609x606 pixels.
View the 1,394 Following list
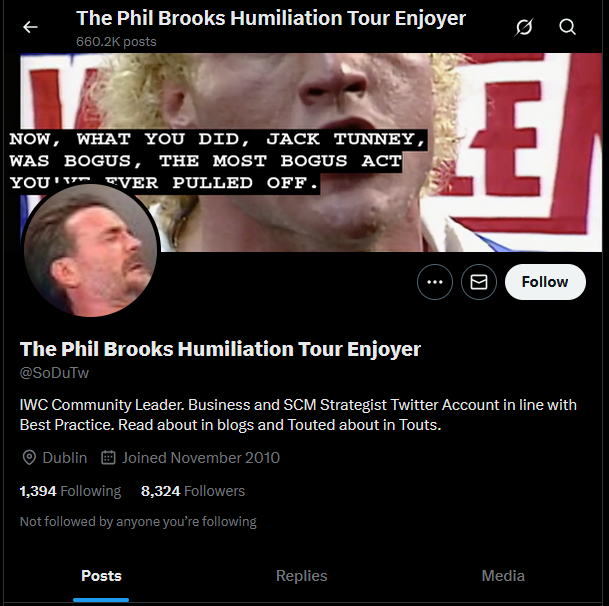coord(70,491)
